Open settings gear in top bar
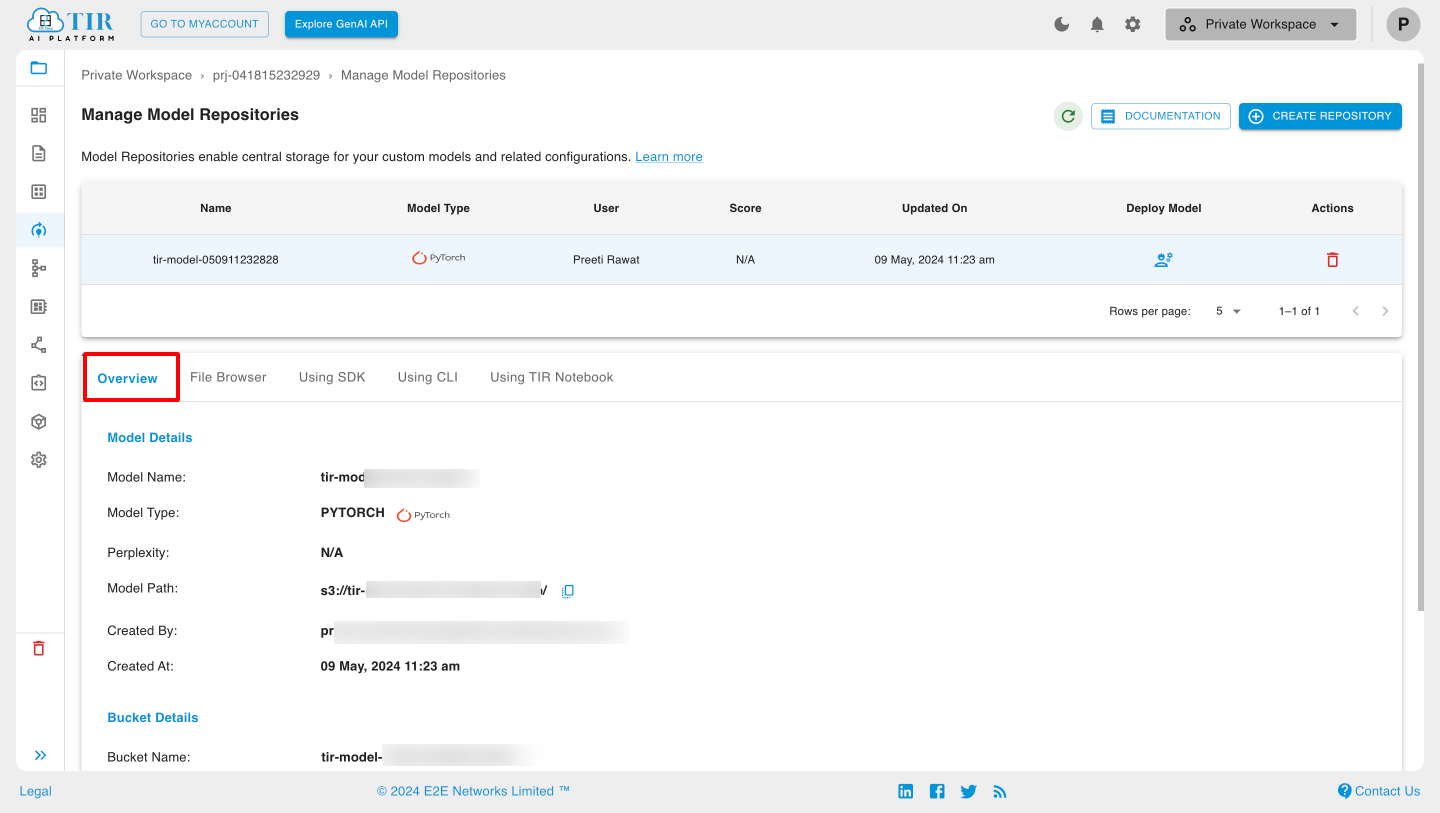Image resolution: width=1440 pixels, height=813 pixels. [1132, 24]
